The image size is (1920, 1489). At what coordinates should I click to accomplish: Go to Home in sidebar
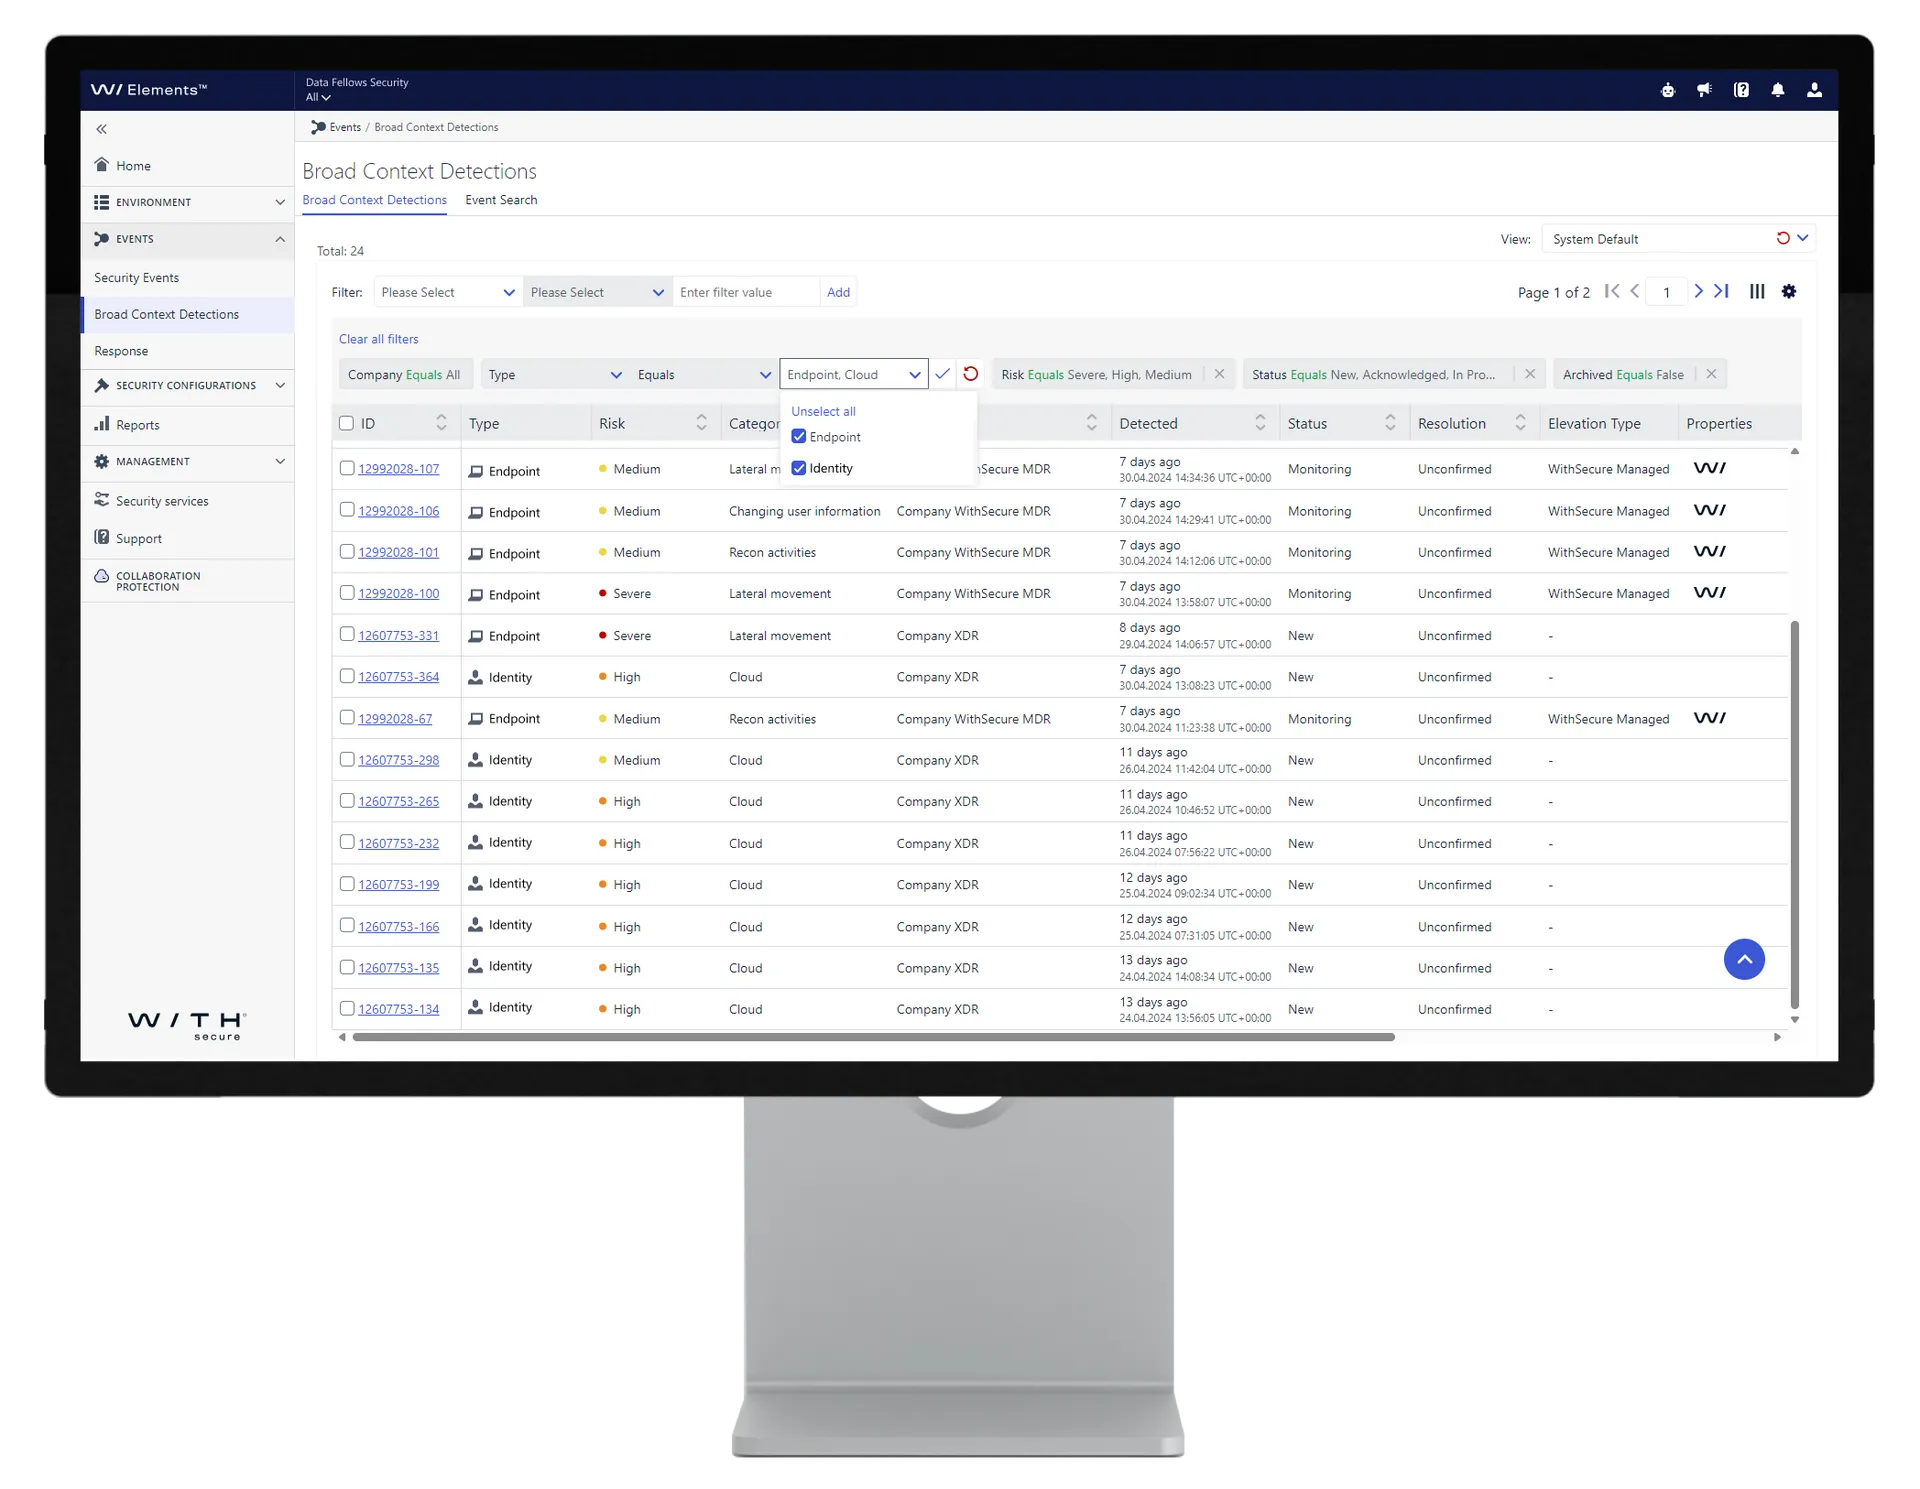[133, 166]
